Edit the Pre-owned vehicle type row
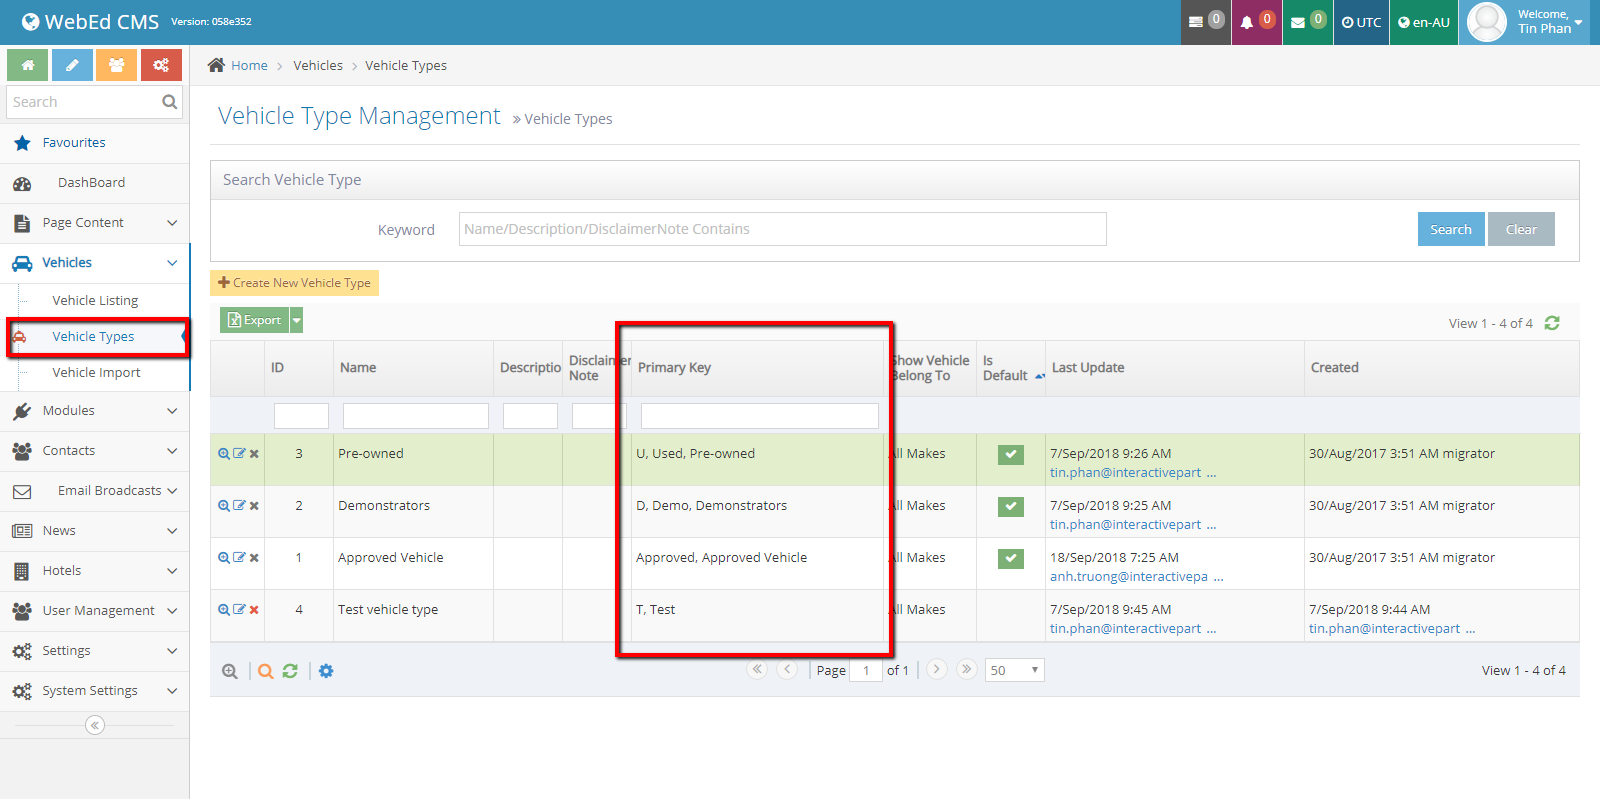Screen dimensions: 1600x799 [239, 454]
